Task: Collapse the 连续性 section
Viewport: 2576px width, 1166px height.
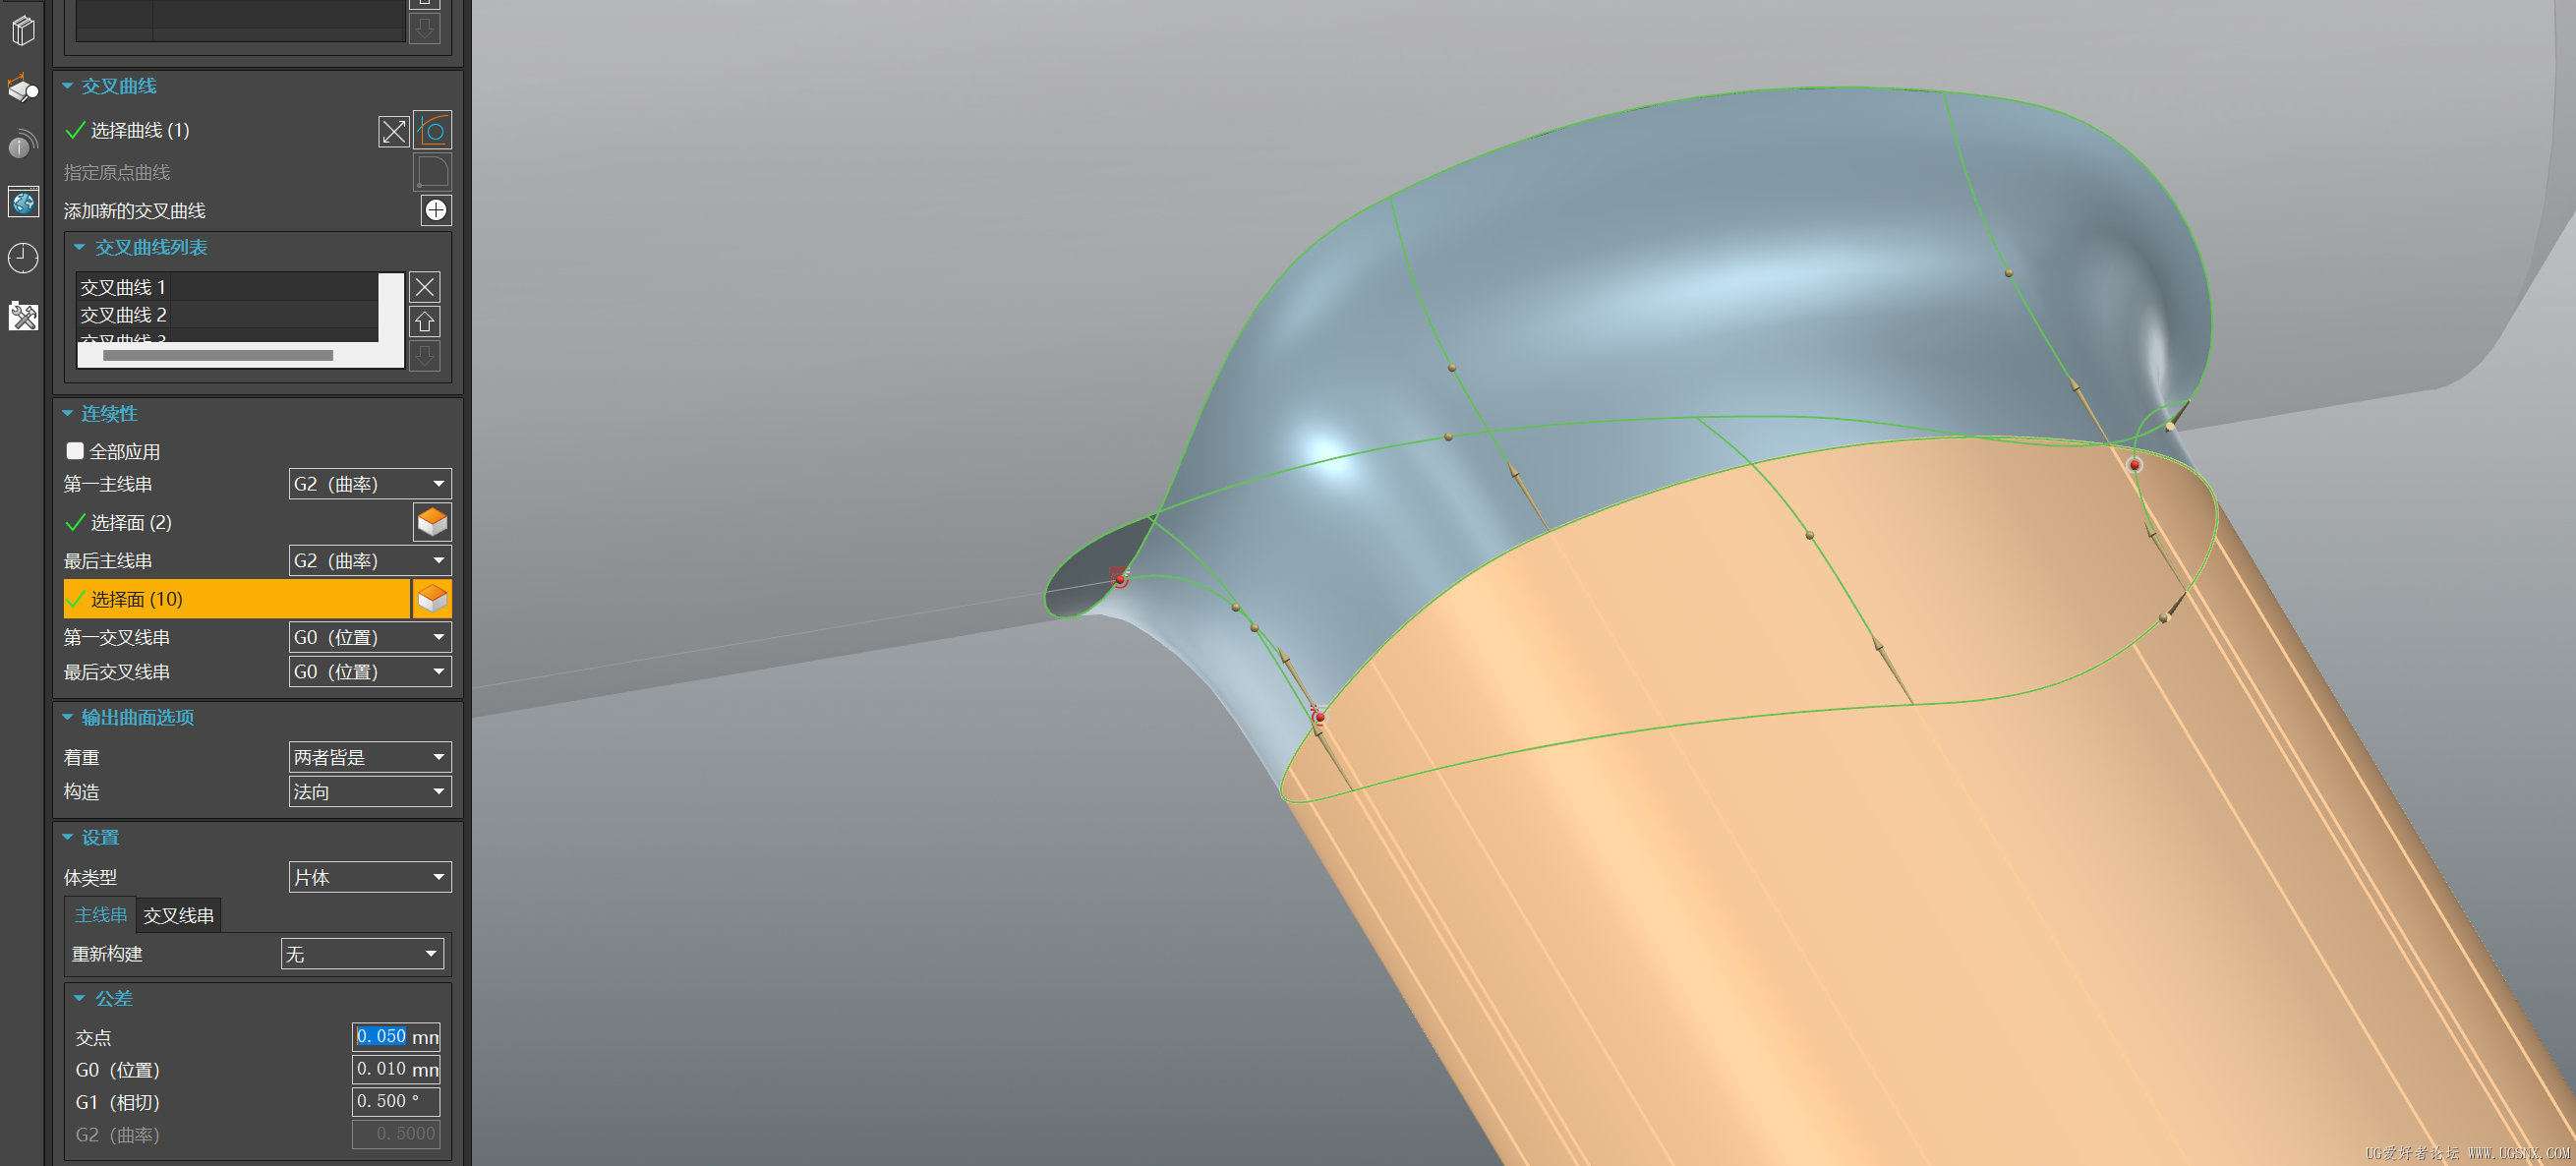Action: 68,413
